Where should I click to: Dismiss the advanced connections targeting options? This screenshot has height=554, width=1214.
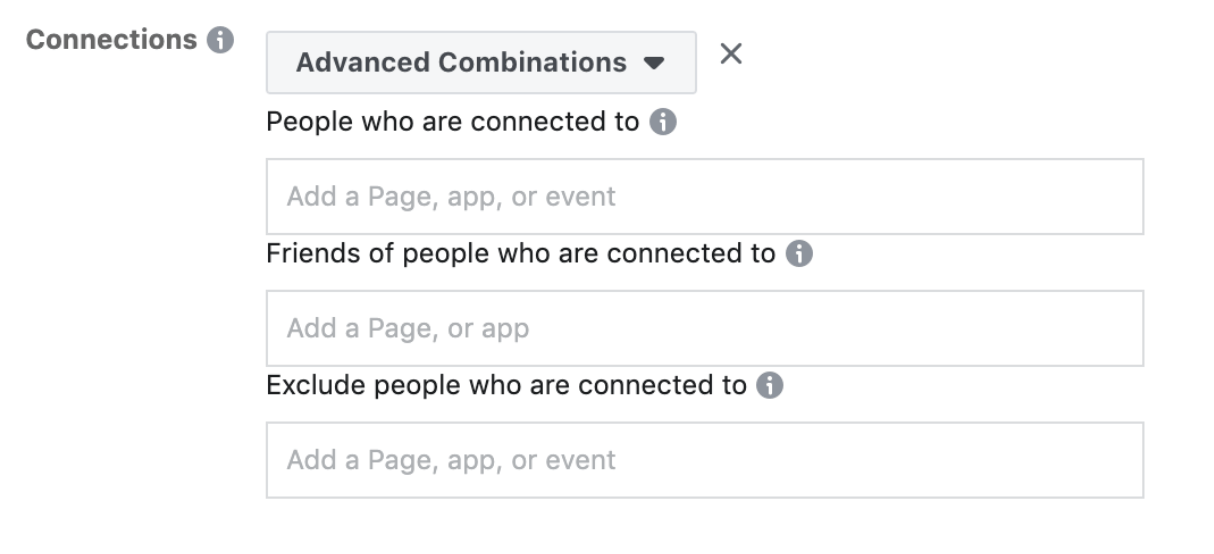click(x=731, y=54)
